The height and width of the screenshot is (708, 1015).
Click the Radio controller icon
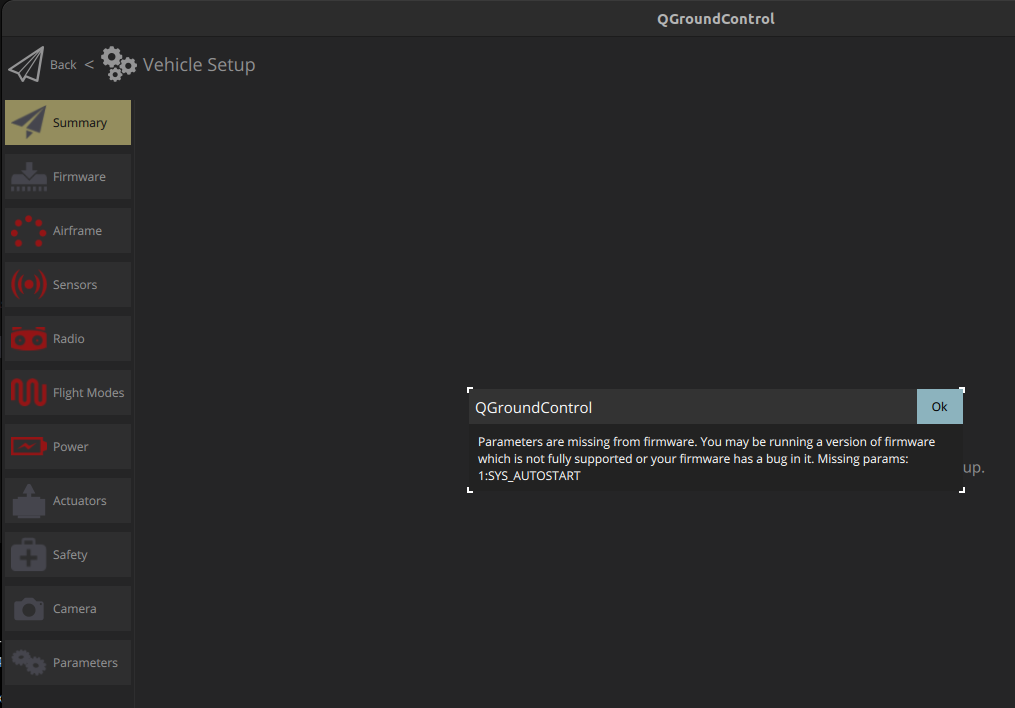tap(28, 338)
